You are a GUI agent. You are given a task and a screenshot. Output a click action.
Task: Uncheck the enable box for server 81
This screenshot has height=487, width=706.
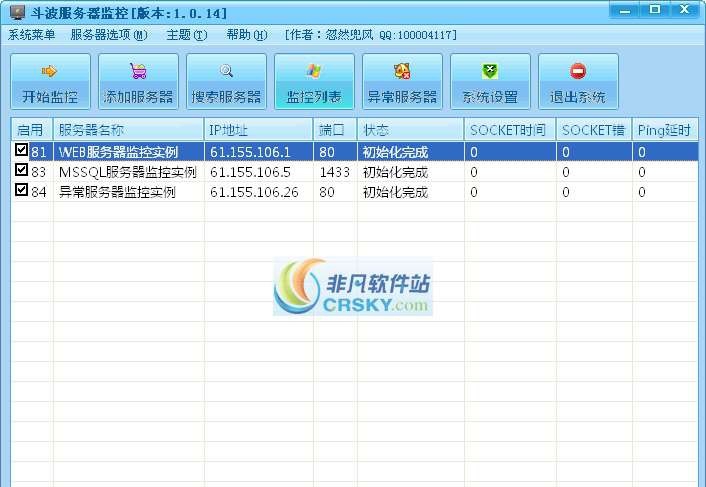[21, 149]
